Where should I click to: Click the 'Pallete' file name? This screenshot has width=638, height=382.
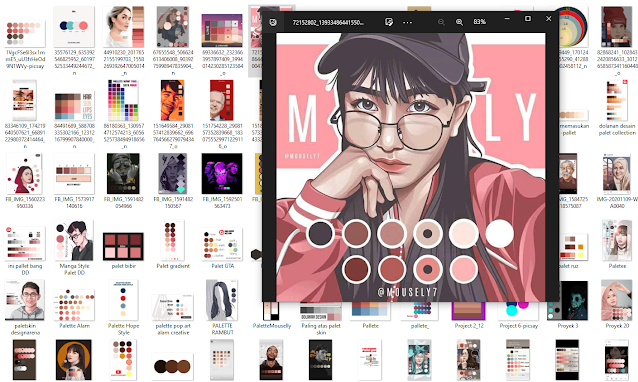click(370, 326)
